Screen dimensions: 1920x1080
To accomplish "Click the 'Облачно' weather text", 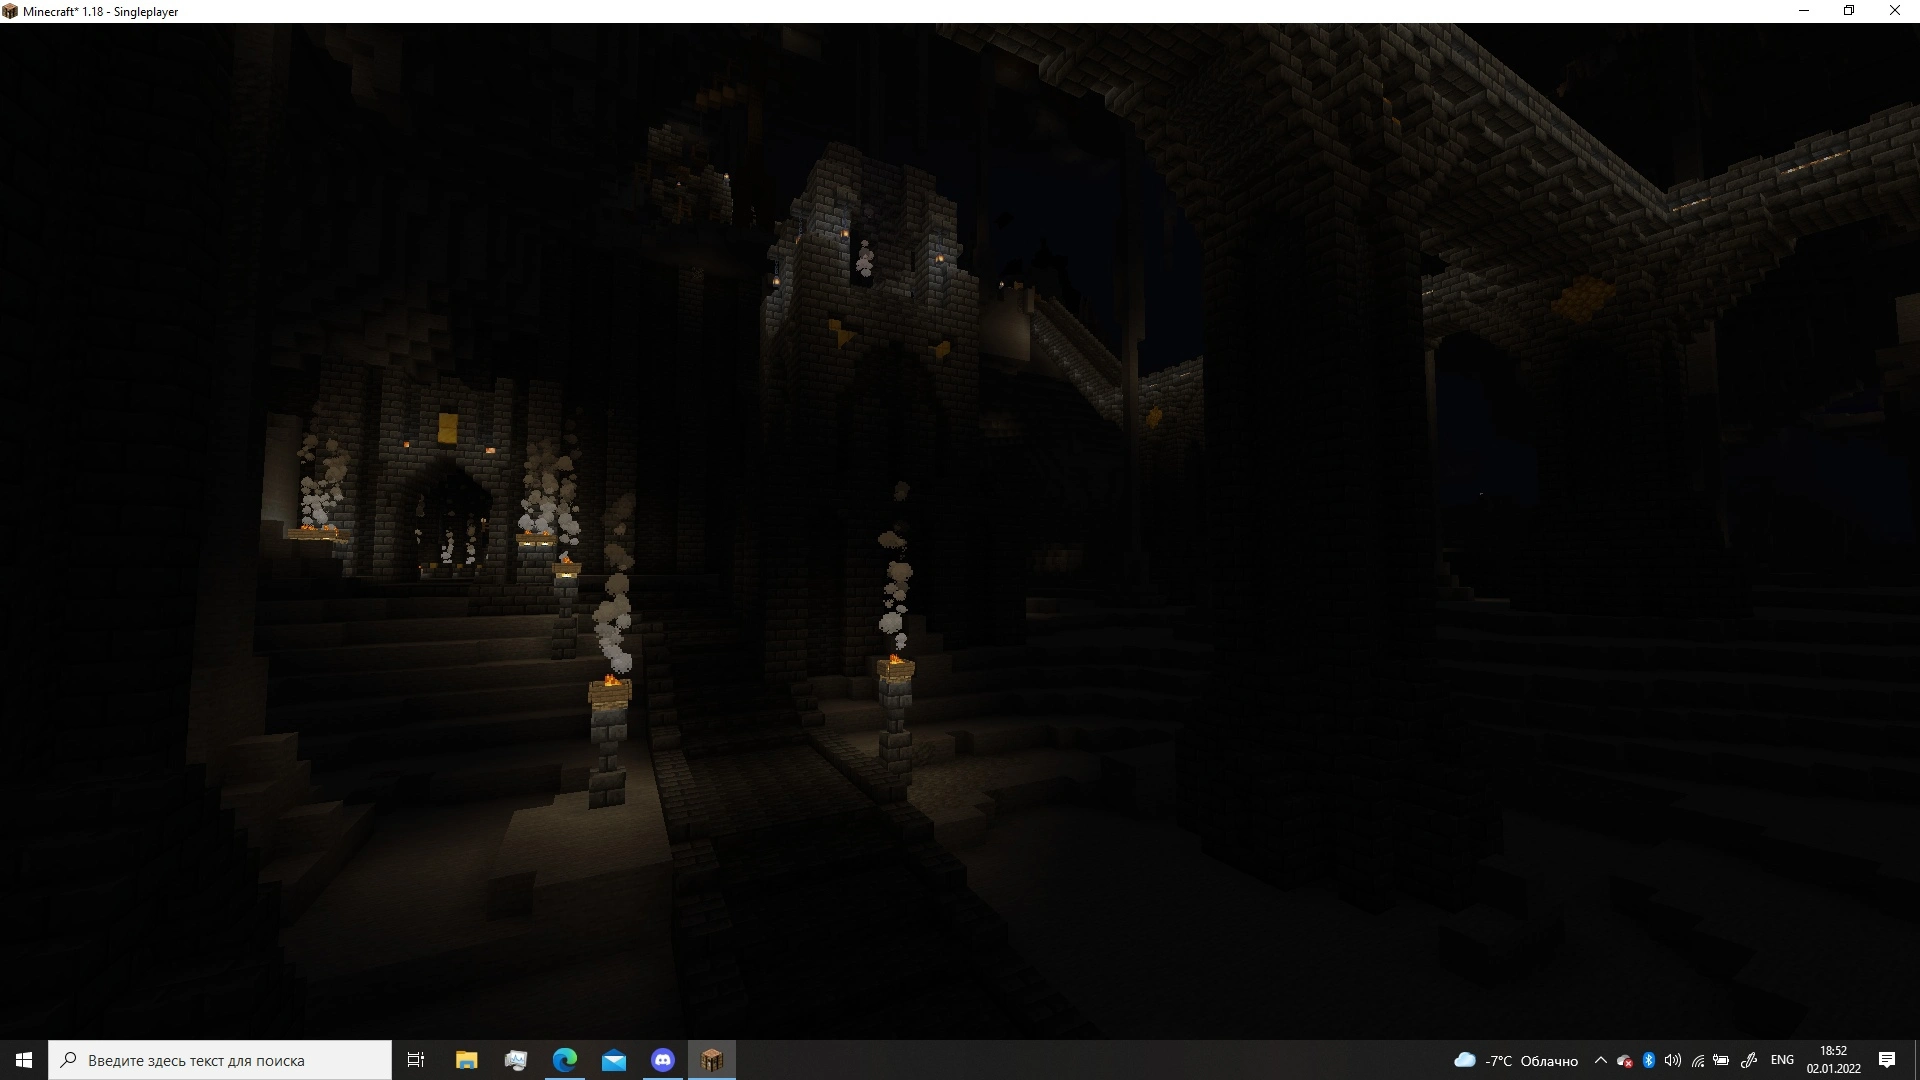I will [1549, 1061].
